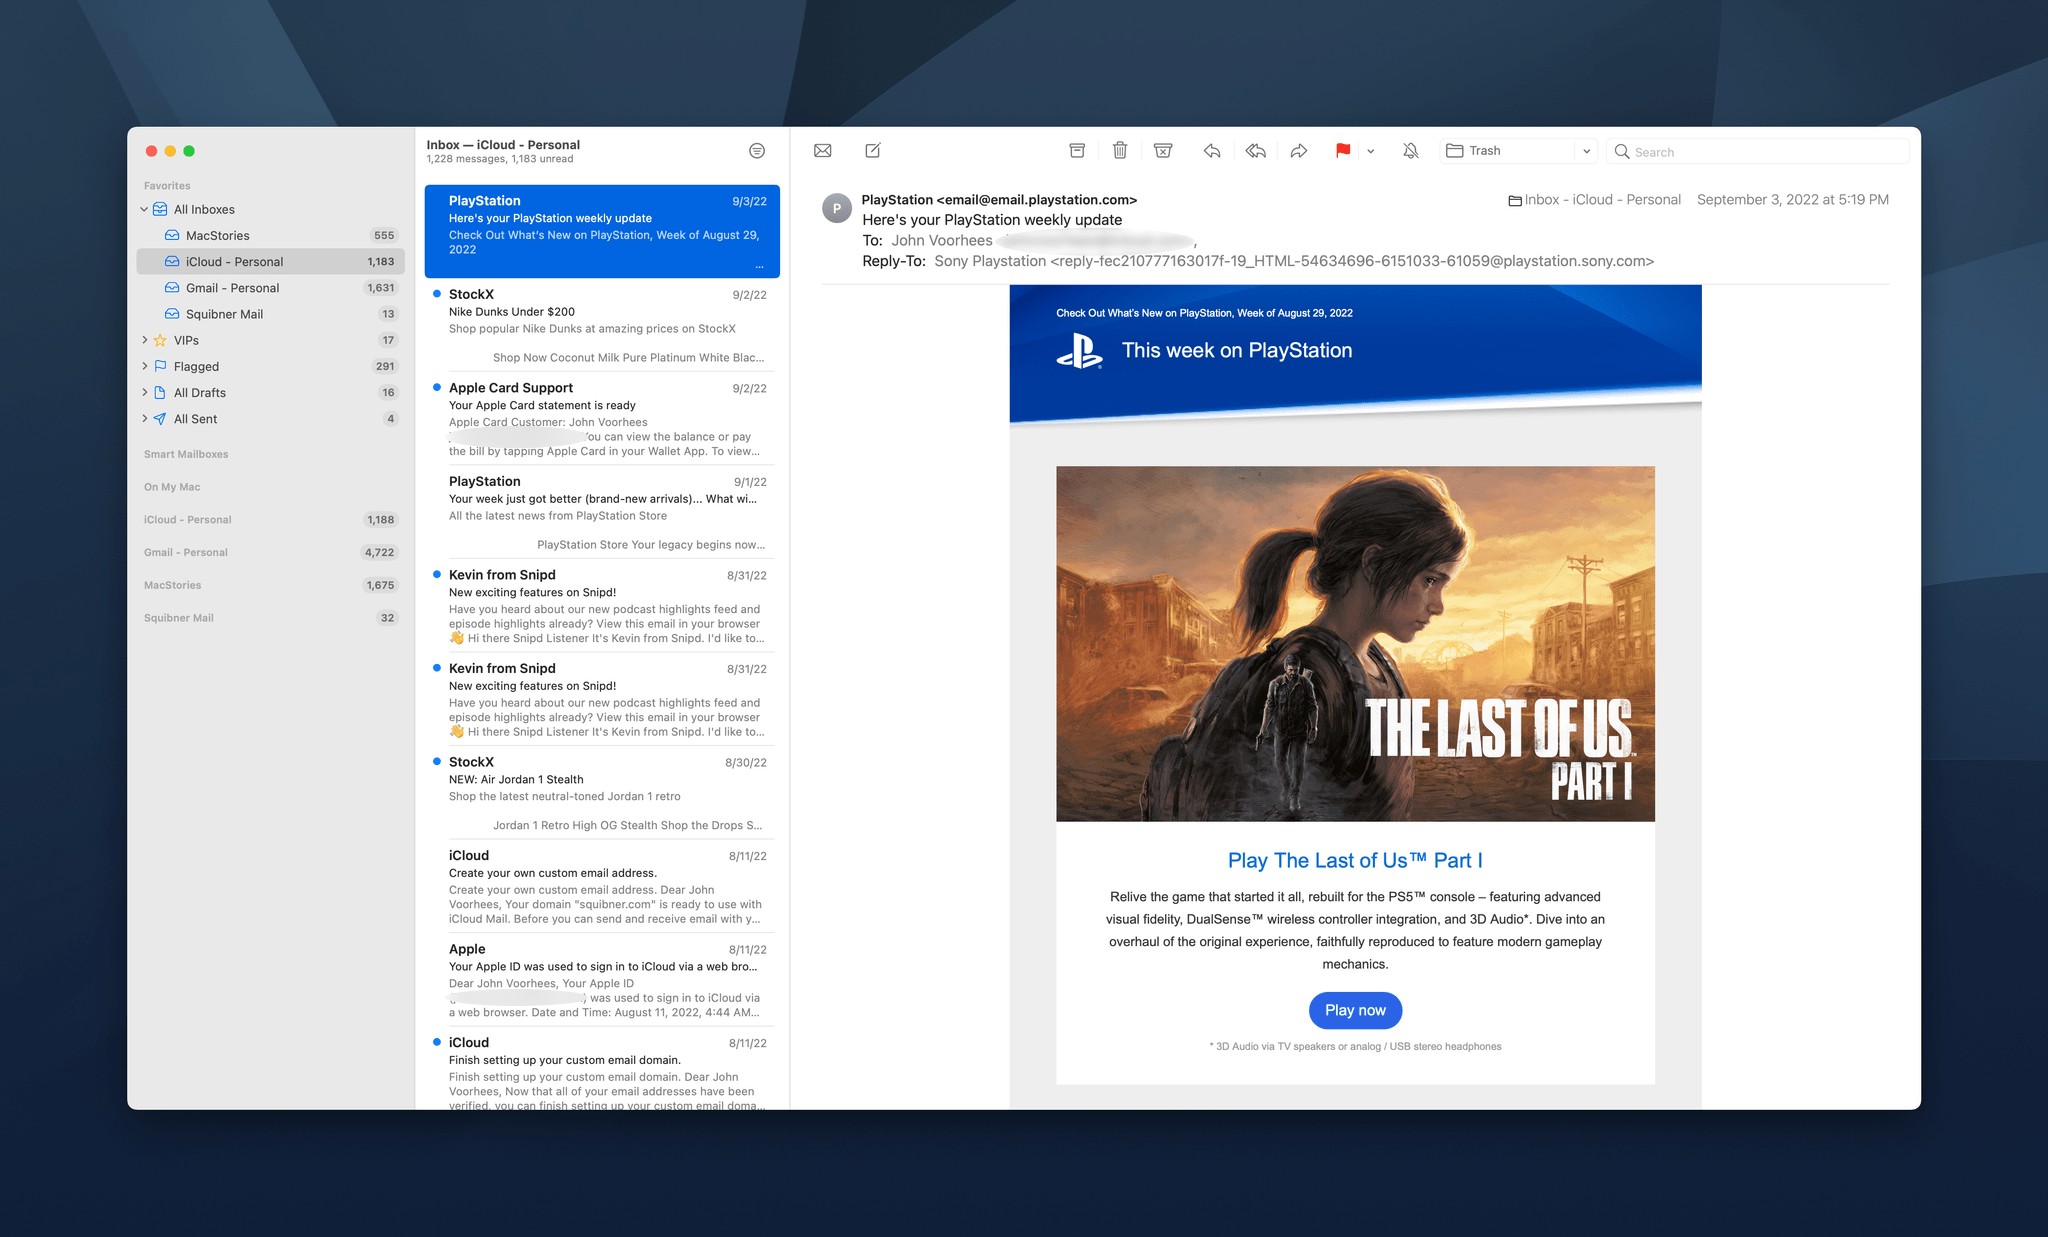Click the reply-all icon in toolbar
The image size is (2048, 1237).
click(x=1255, y=149)
